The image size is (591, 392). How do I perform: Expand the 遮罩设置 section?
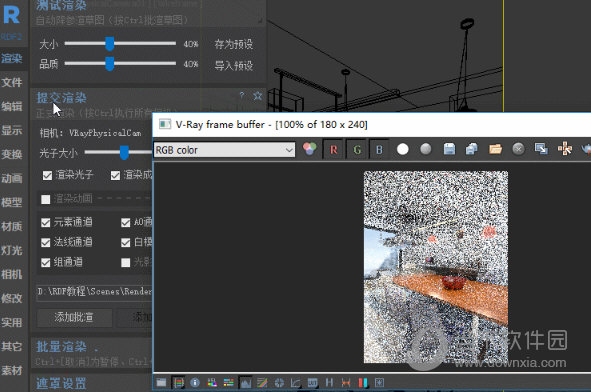point(61,383)
